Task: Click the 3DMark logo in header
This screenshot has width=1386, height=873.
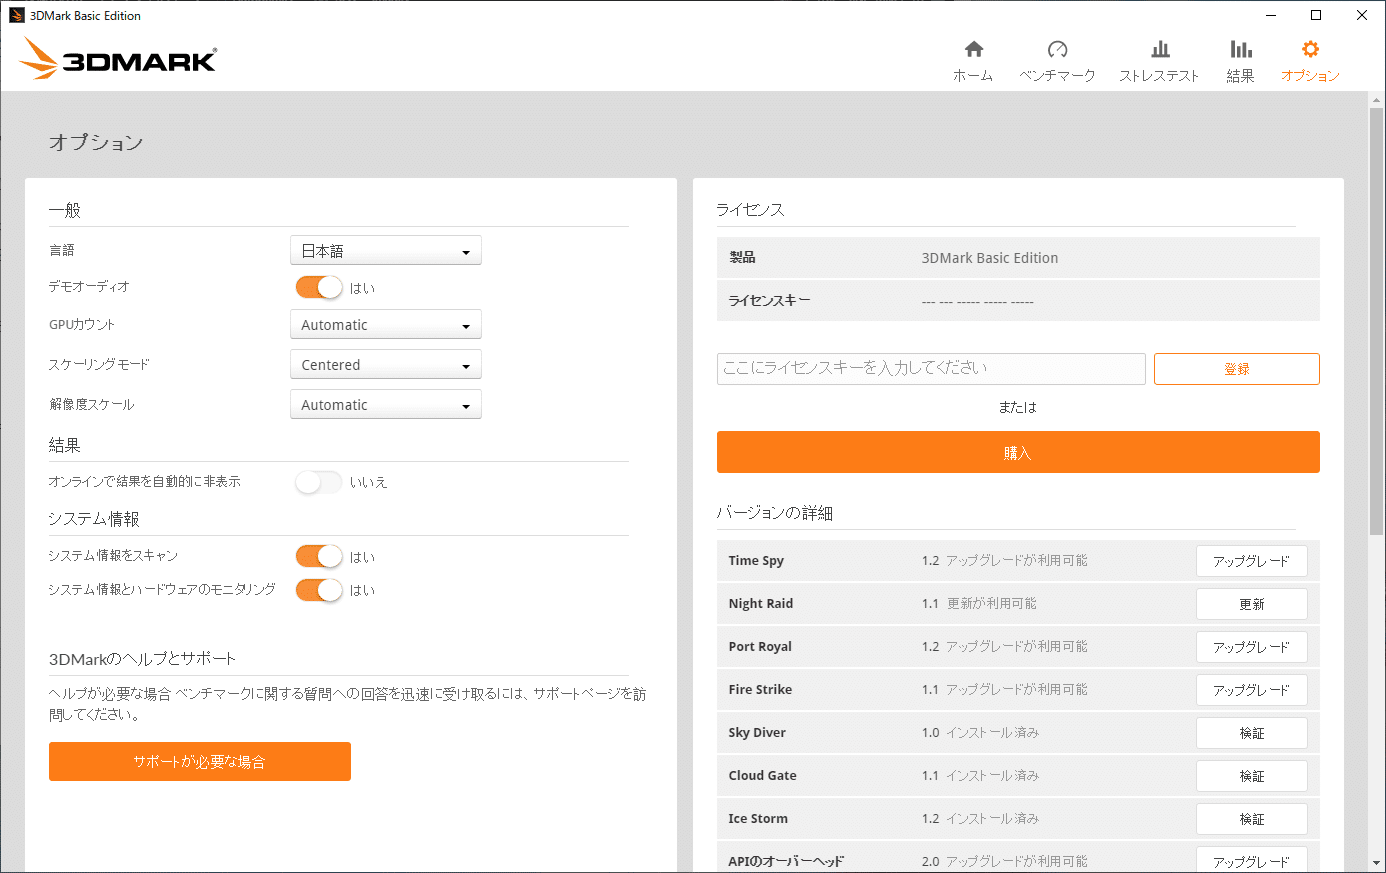Action: tap(118, 58)
